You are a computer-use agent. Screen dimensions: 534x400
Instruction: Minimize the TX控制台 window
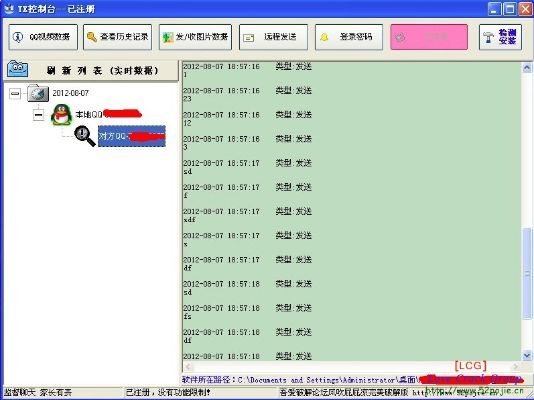[494, 9]
